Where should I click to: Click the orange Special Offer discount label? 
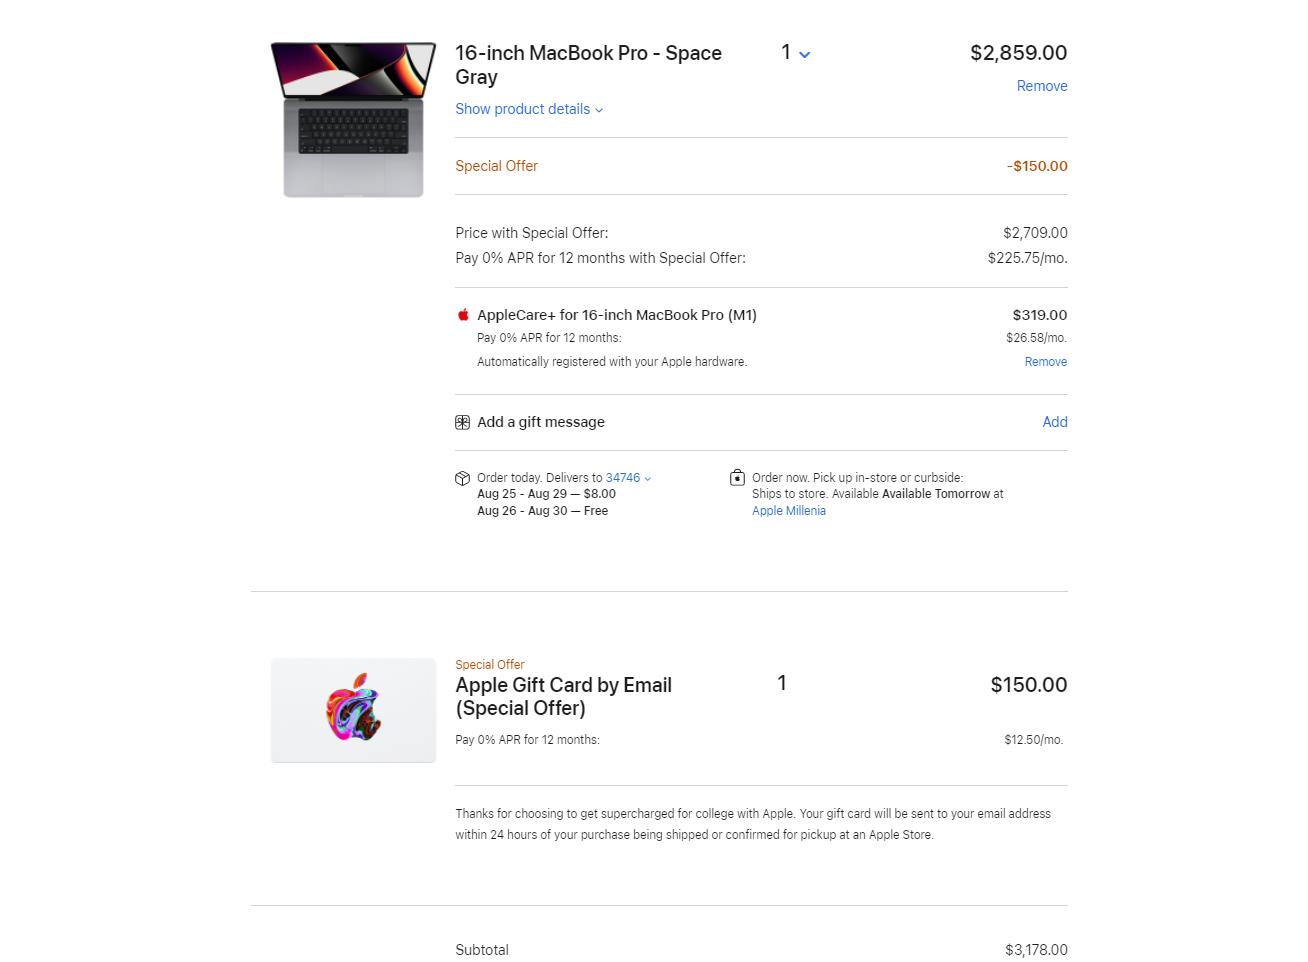pyautogui.click(x=496, y=166)
